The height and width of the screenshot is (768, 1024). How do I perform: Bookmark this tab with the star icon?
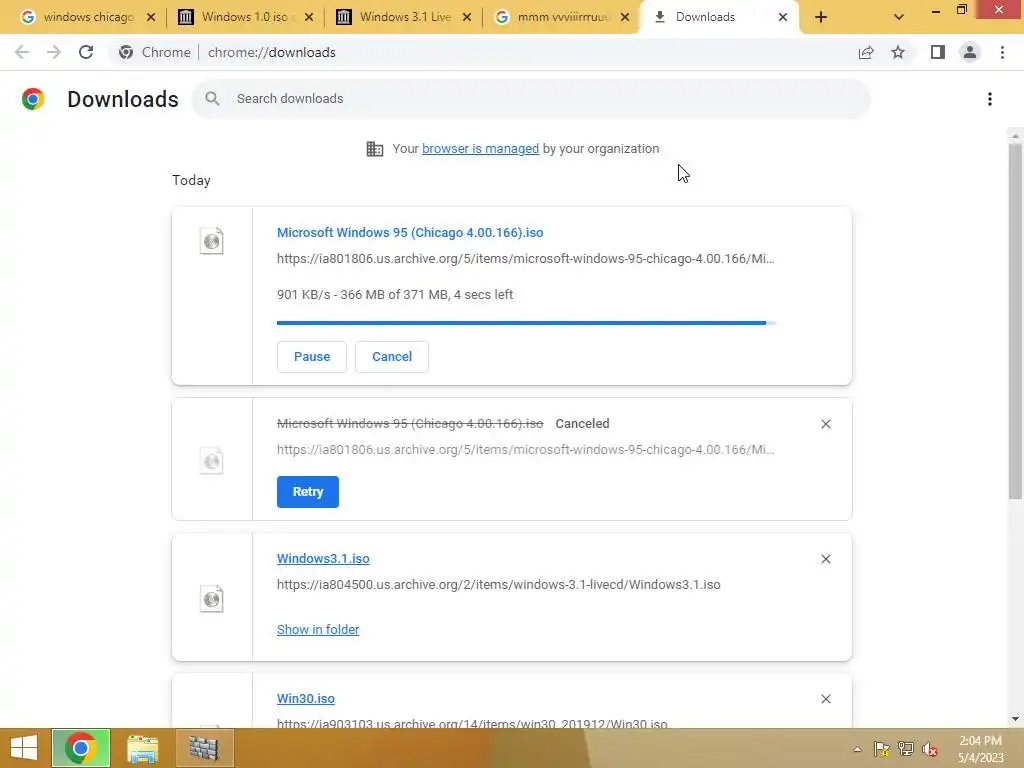pyautogui.click(x=898, y=52)
